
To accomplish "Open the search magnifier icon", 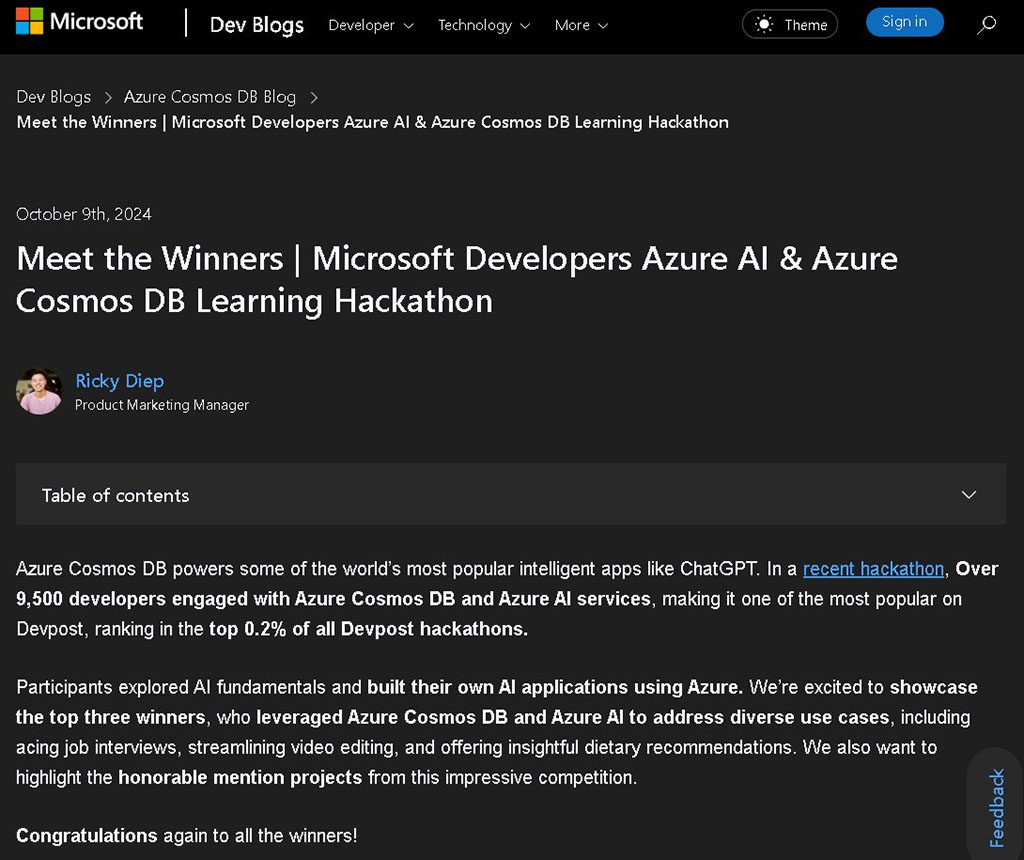I will pos(986,25).
